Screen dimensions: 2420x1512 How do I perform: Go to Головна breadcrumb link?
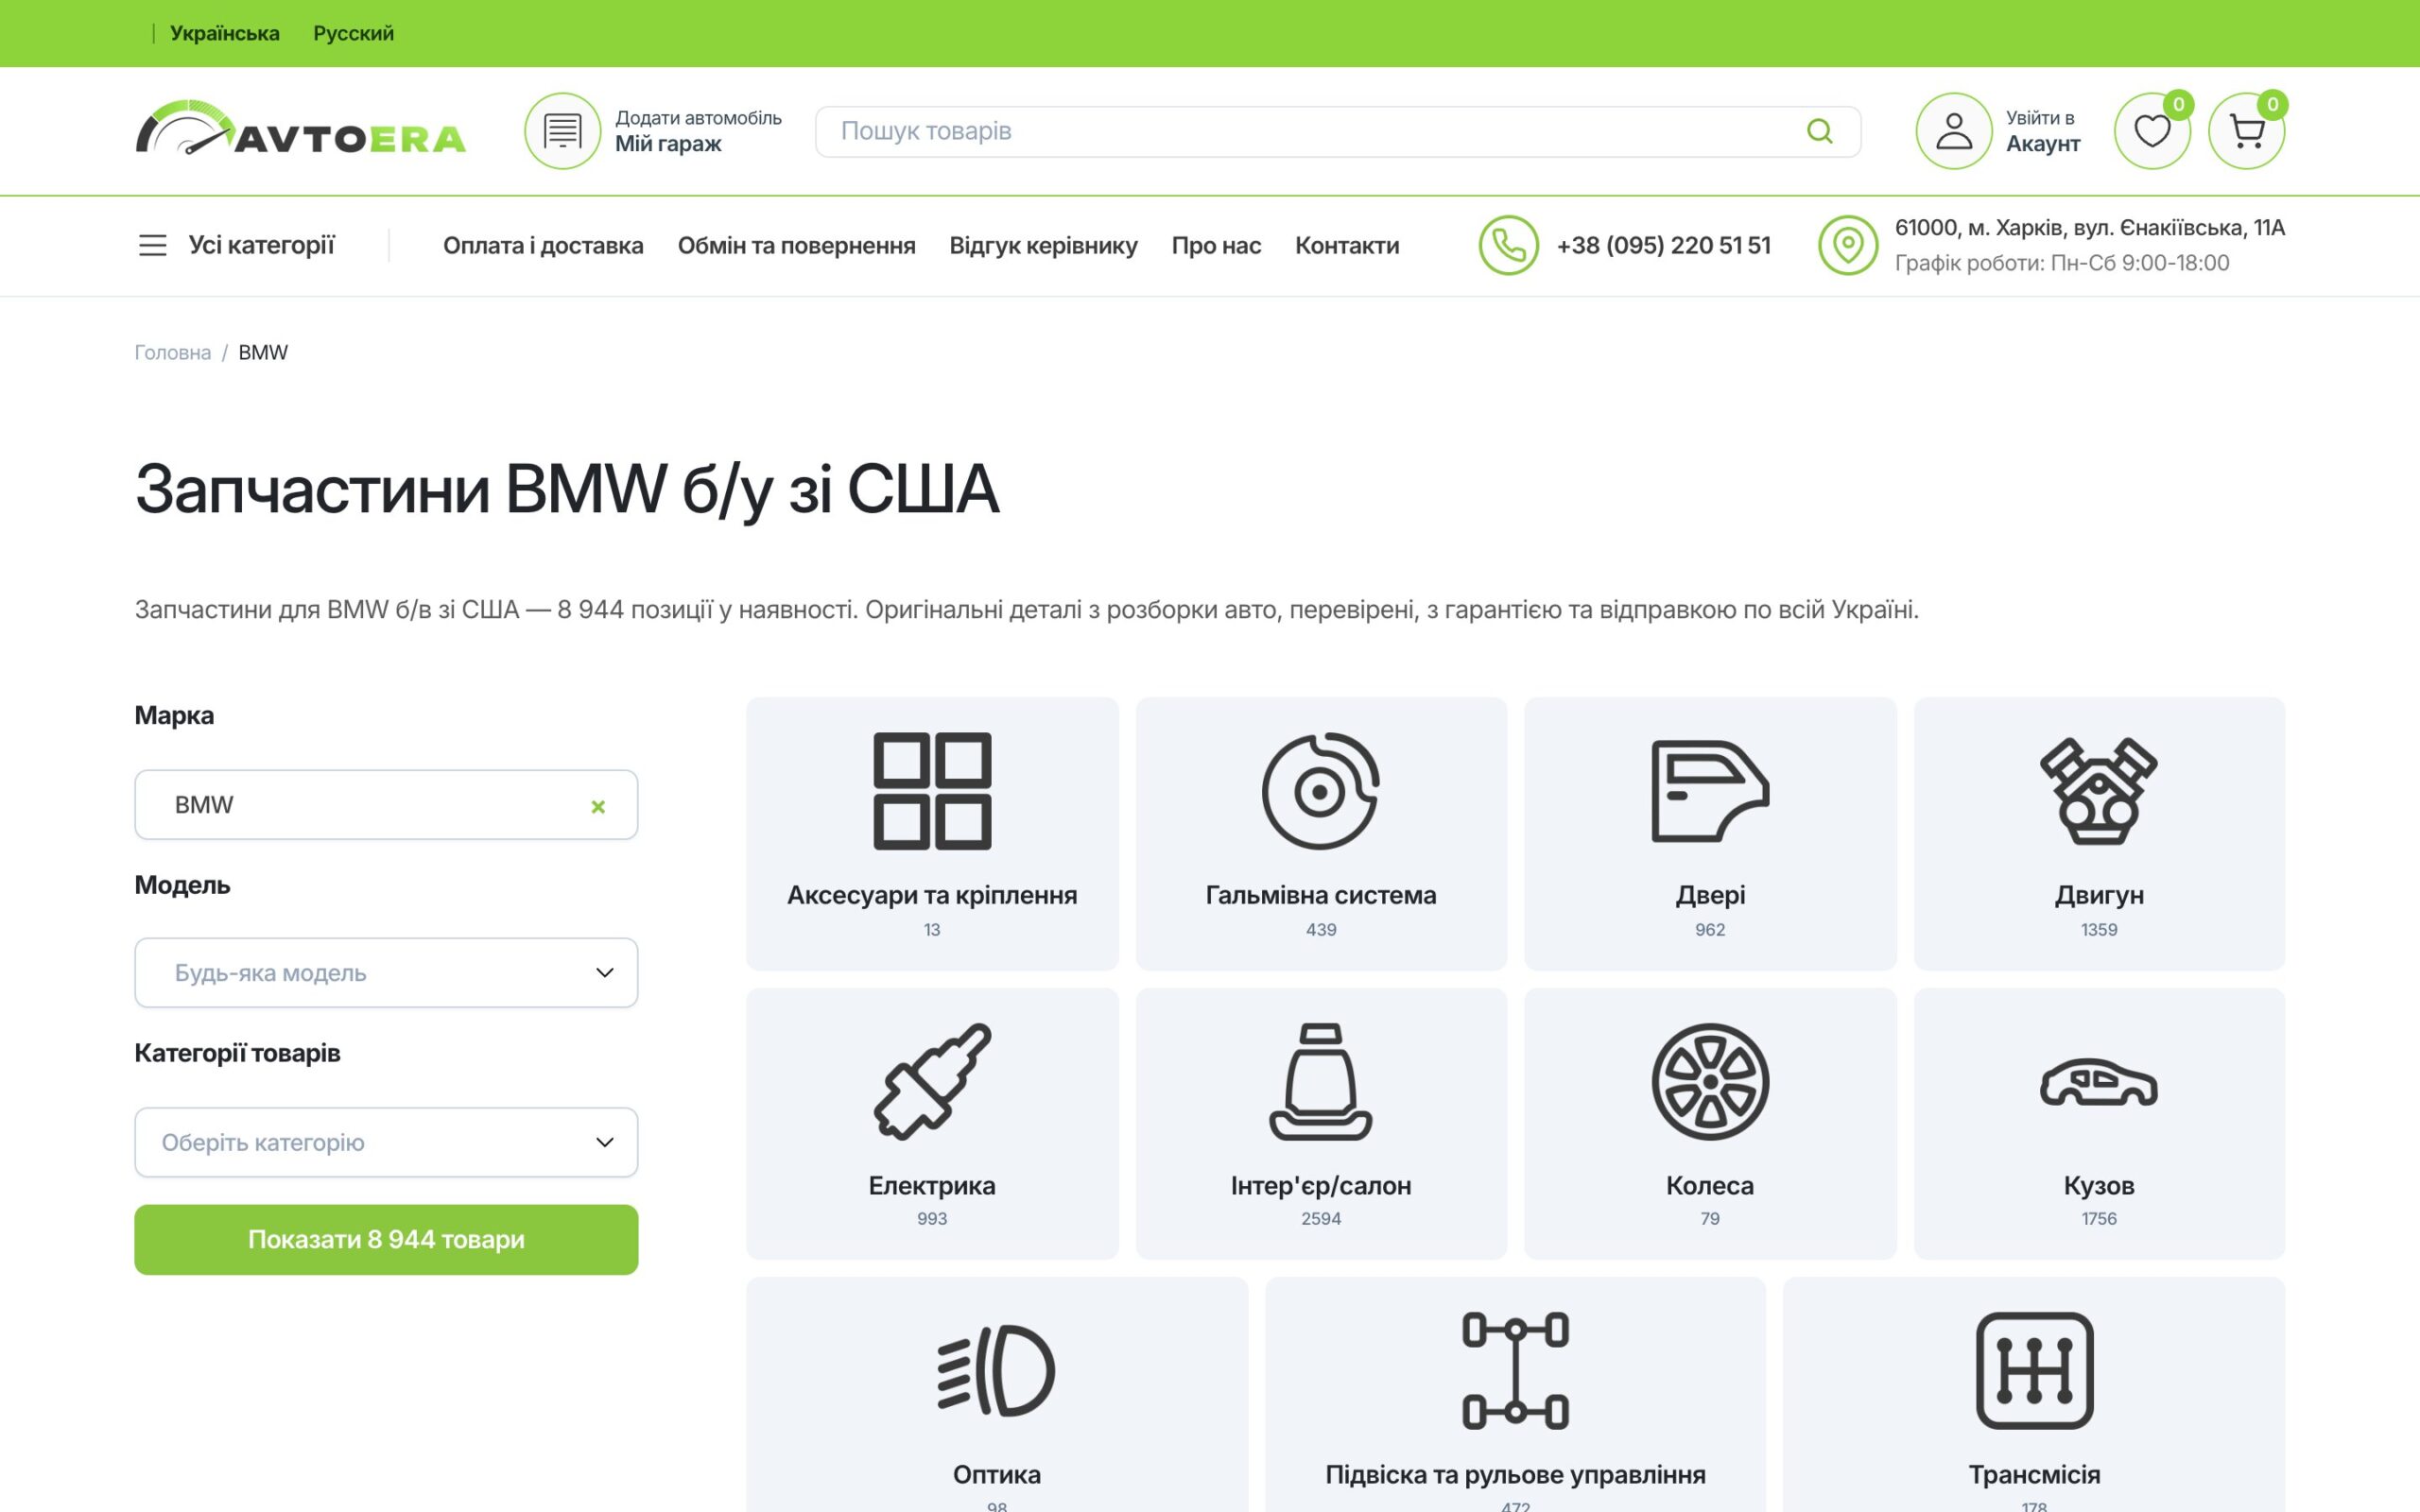click(173, 352)
